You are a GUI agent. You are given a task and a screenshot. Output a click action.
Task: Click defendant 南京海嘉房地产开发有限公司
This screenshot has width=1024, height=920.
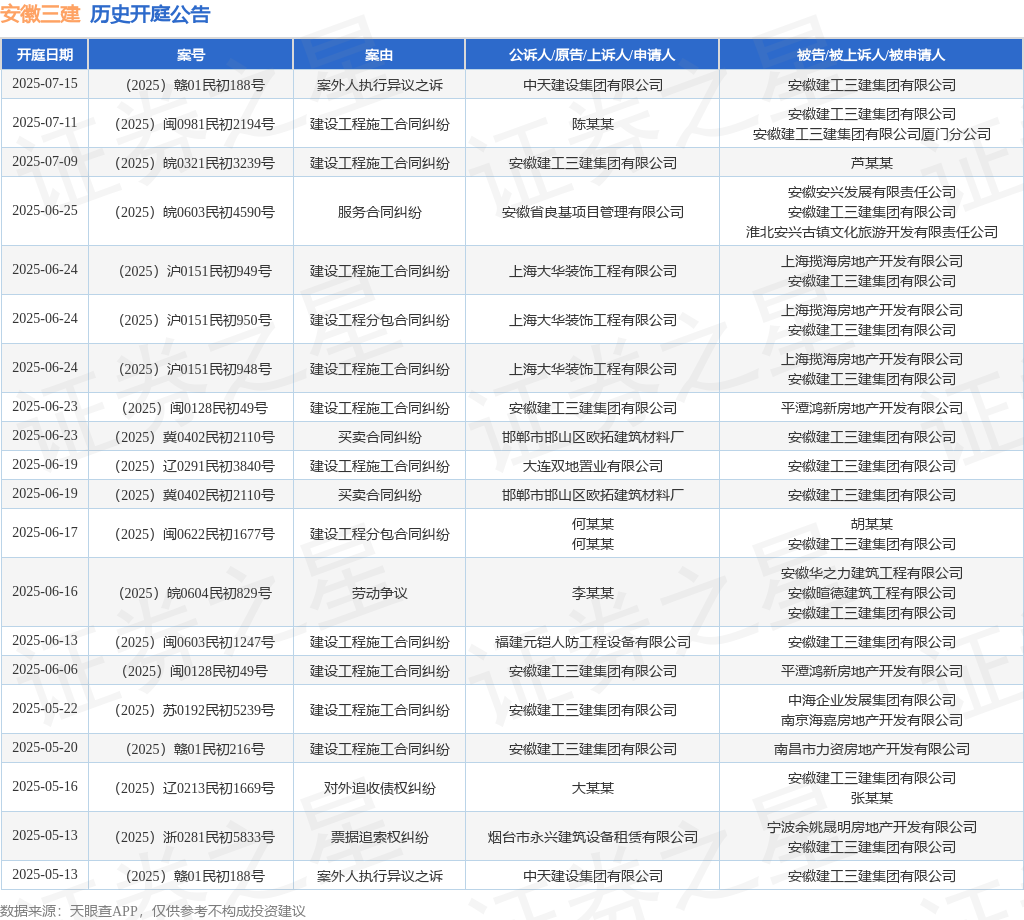(871, 720)
